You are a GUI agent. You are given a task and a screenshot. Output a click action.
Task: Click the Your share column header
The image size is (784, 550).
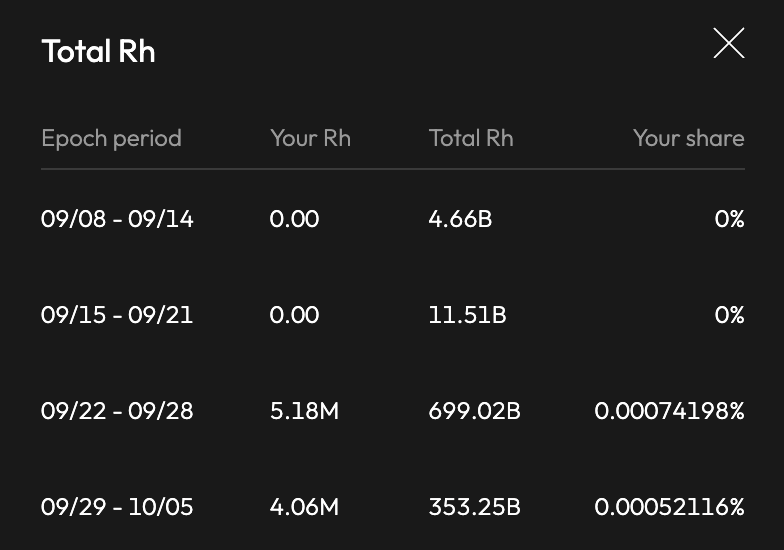click(688, 138)
